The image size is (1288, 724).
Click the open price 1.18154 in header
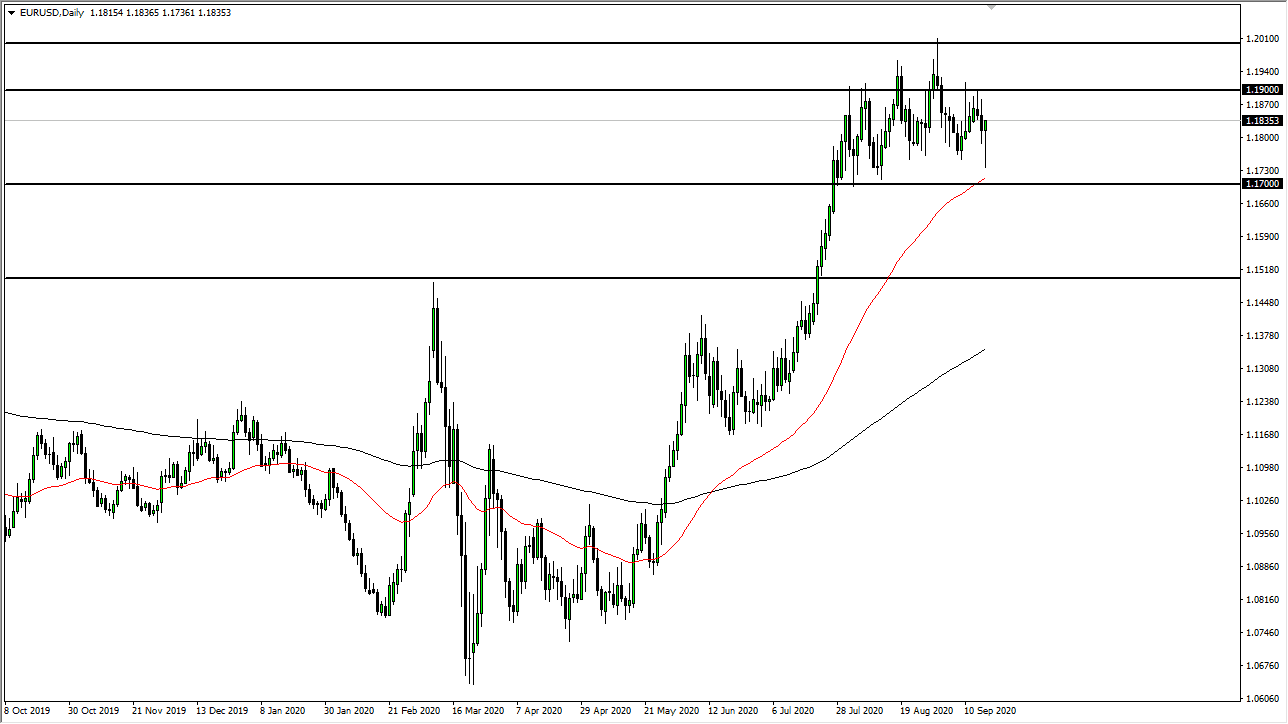click(105, 13)
